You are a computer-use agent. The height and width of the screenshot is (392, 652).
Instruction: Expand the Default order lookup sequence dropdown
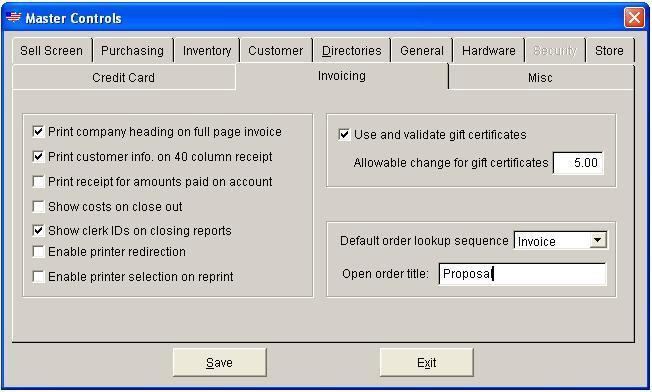click(598, 240)
